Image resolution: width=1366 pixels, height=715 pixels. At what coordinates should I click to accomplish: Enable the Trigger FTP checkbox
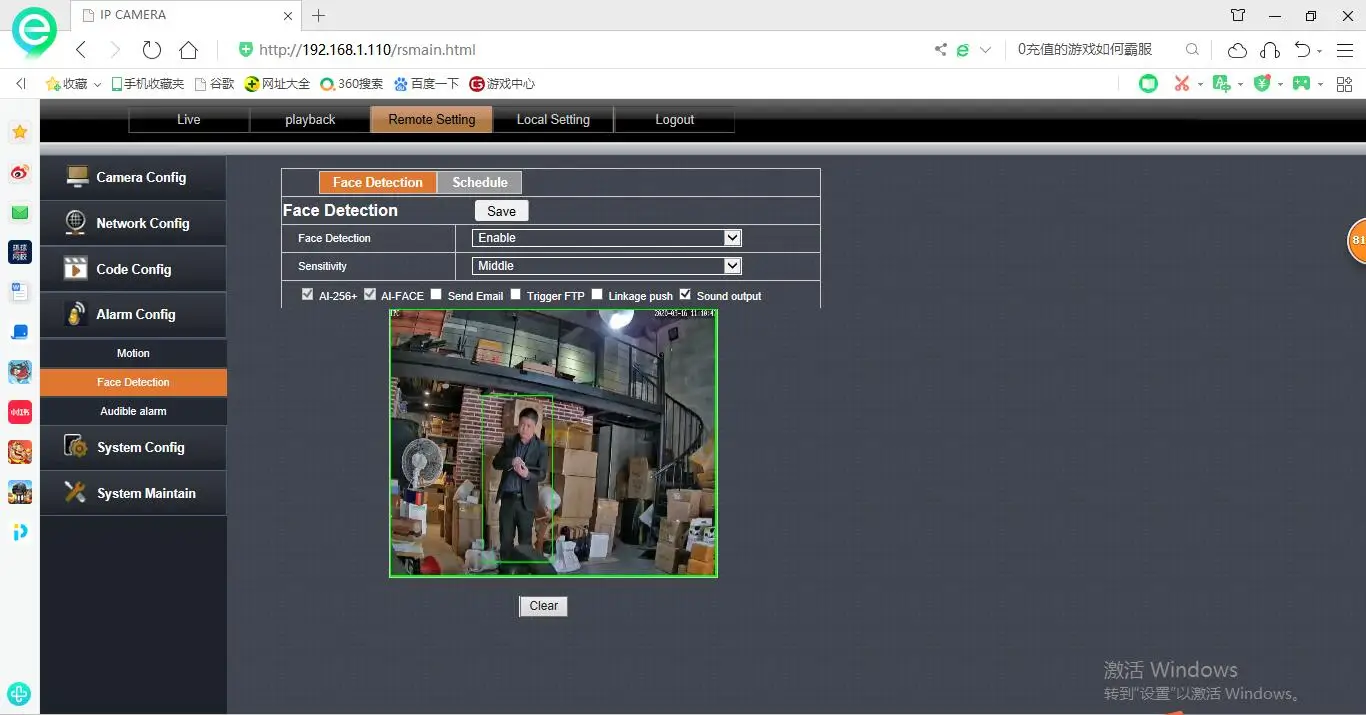pos(516,294)
